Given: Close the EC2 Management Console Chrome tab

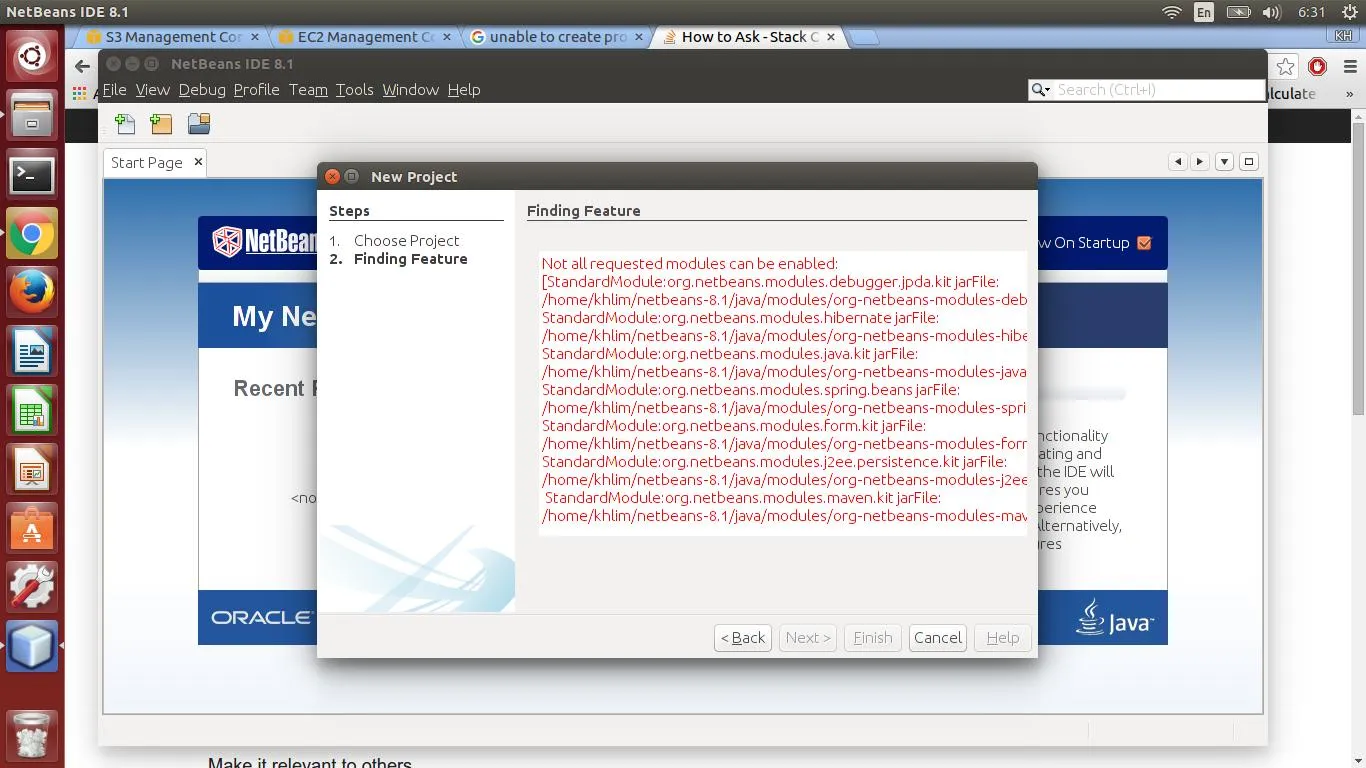Looking at the screenshot, I should pos(447,37).
